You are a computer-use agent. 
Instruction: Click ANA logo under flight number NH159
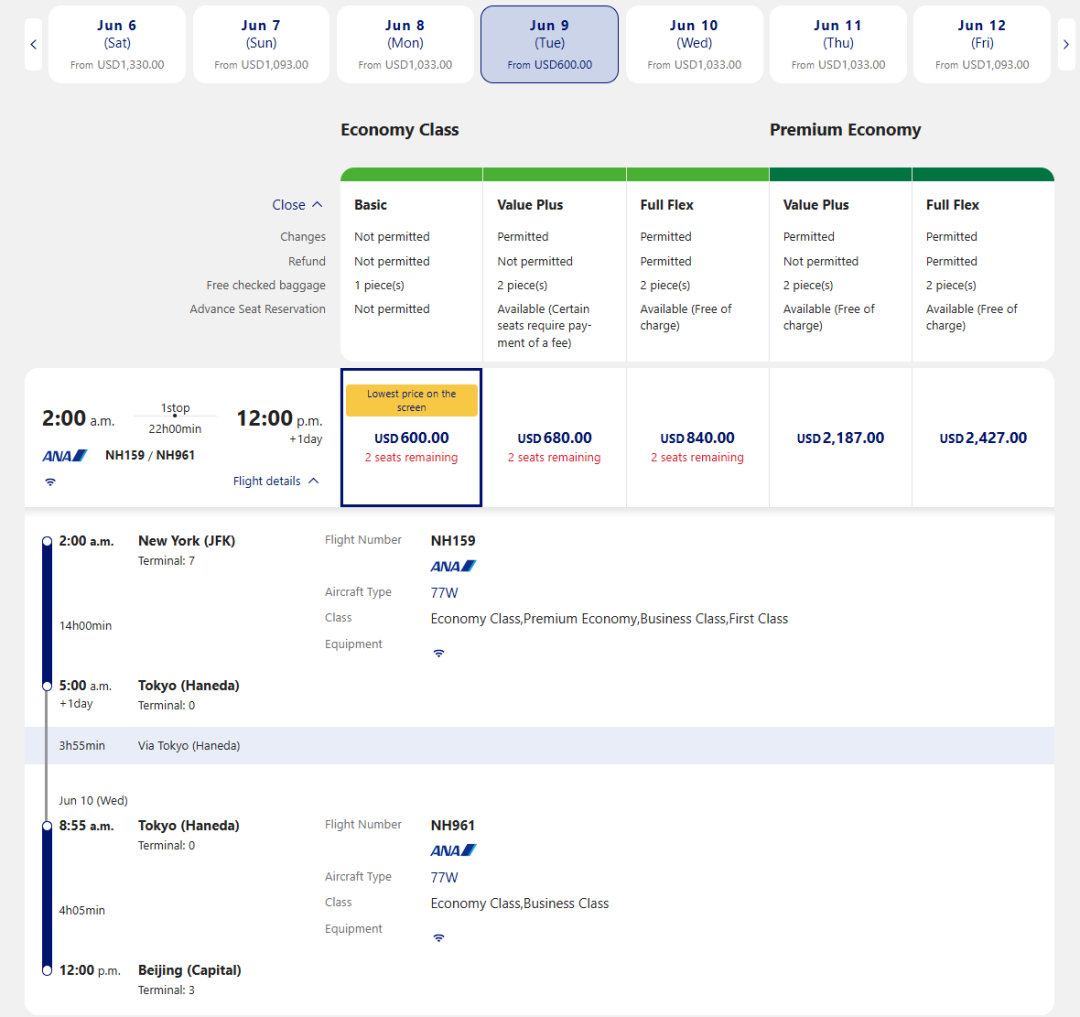tap(453, 566)
